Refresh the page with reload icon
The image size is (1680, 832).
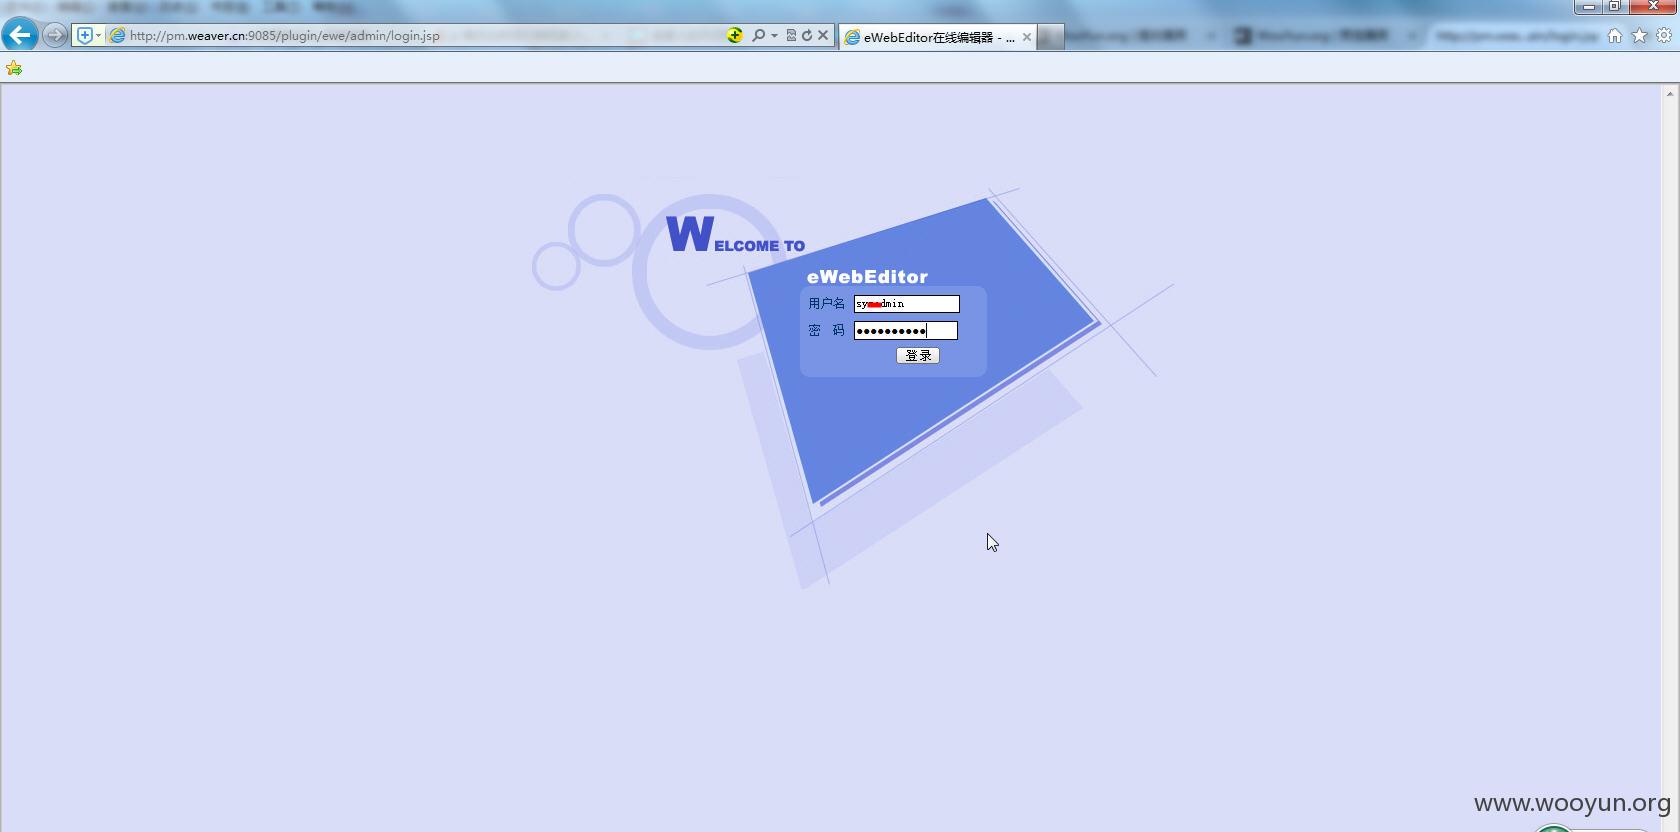(807, 35)
